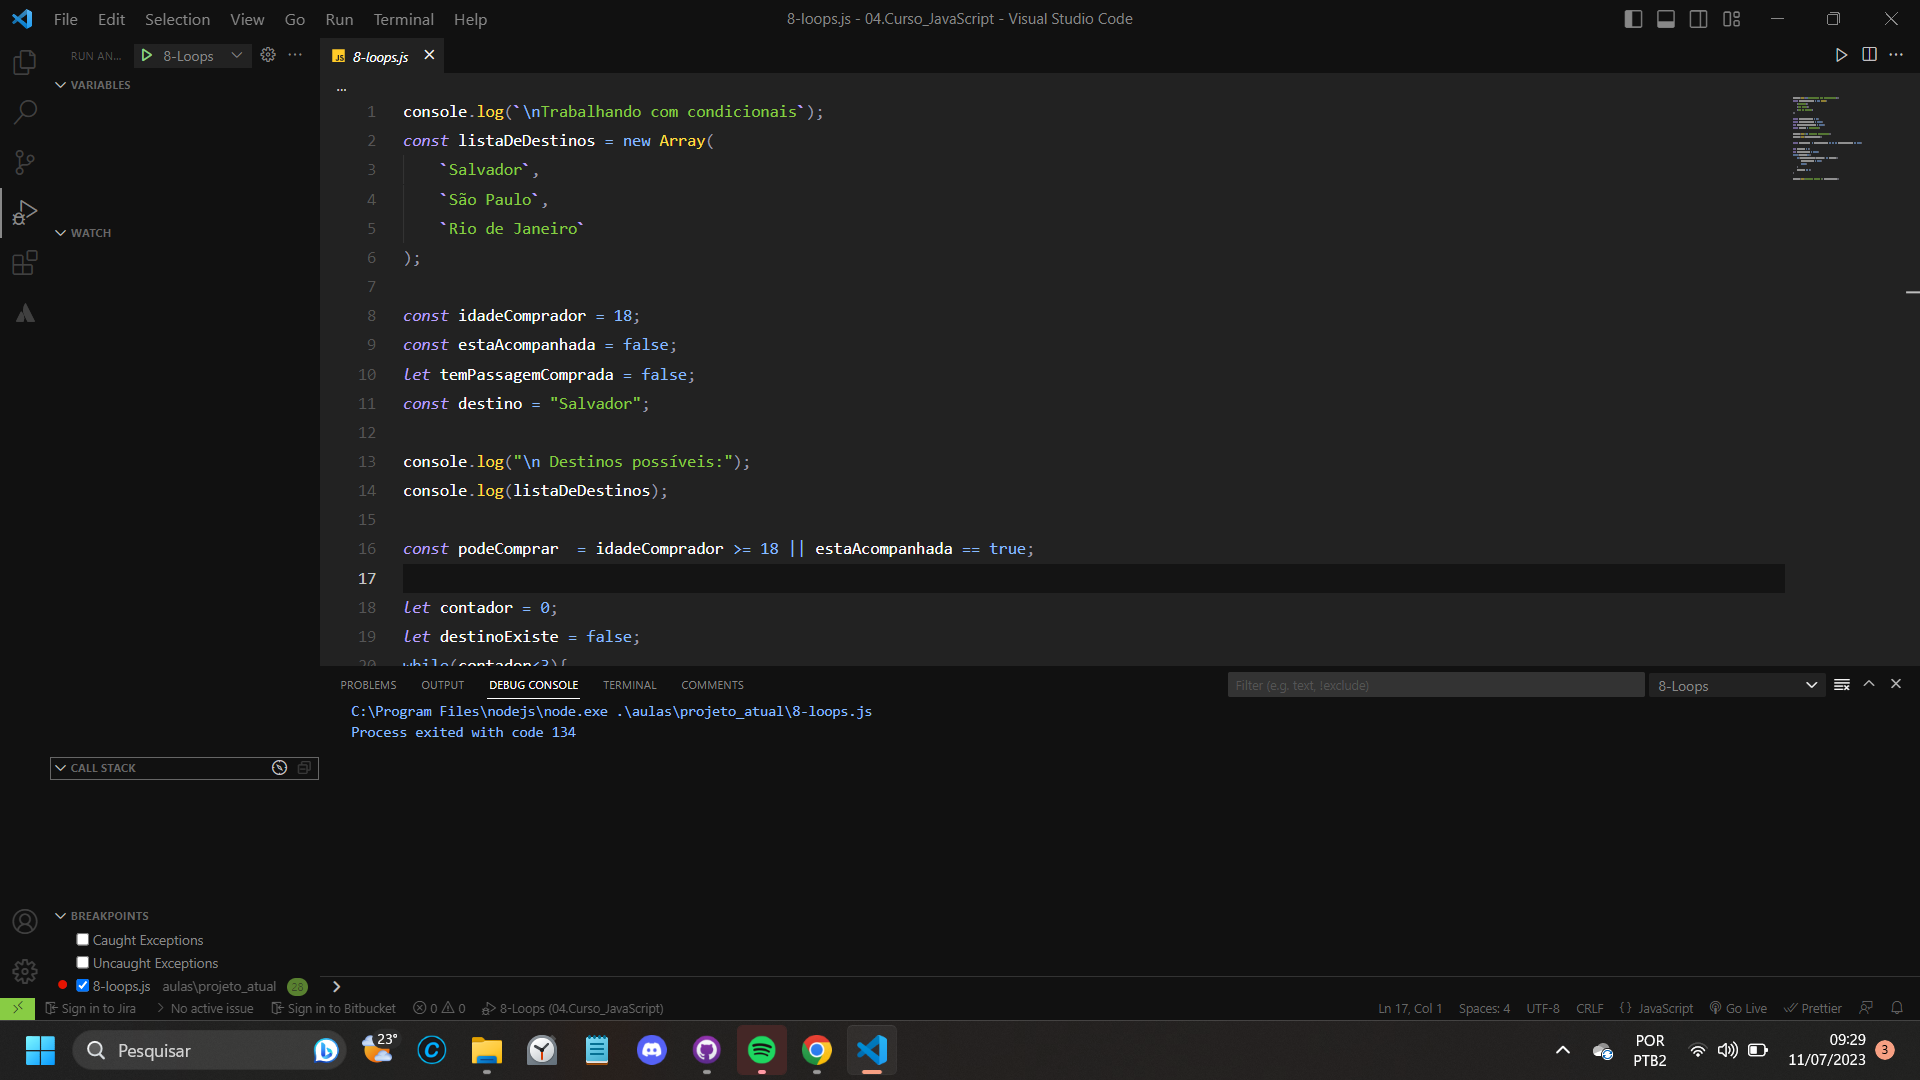Clear the debug console
1920x1080 pixels.
[x=1842, y=685]
